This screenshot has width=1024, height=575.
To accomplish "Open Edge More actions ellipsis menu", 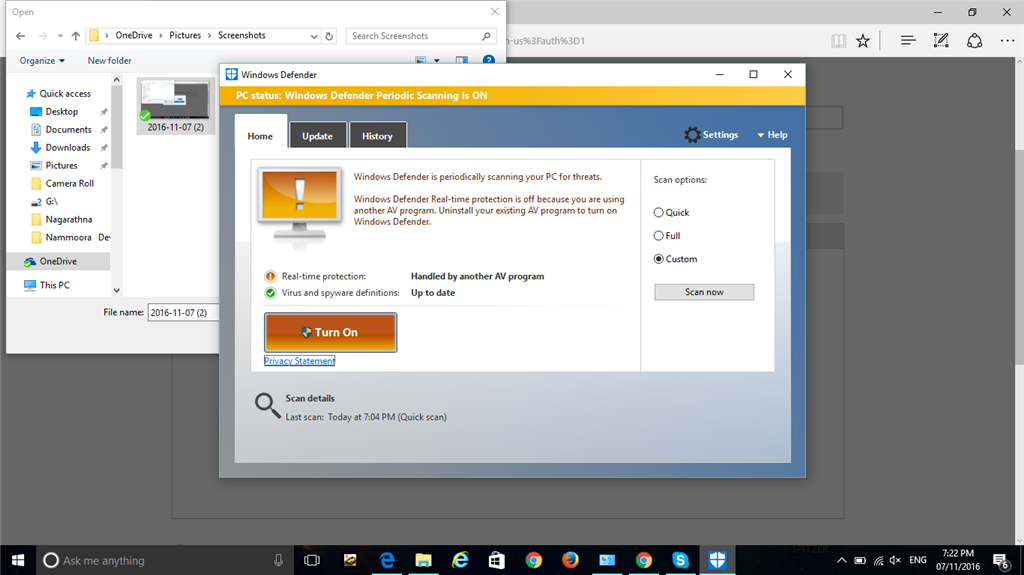I will pyautogui.click(x=1007, y=41).
